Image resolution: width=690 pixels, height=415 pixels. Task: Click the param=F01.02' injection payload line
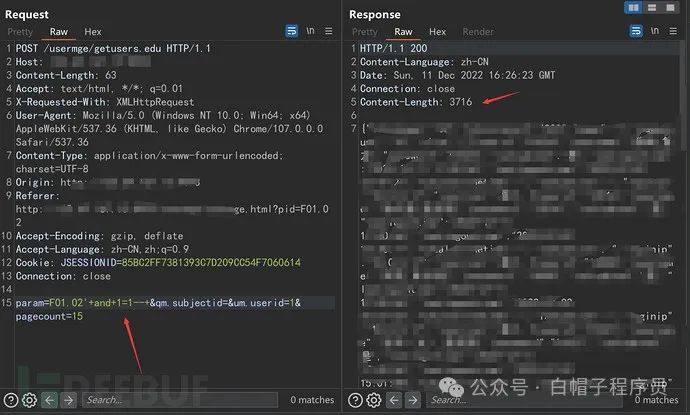click(158, 303)
